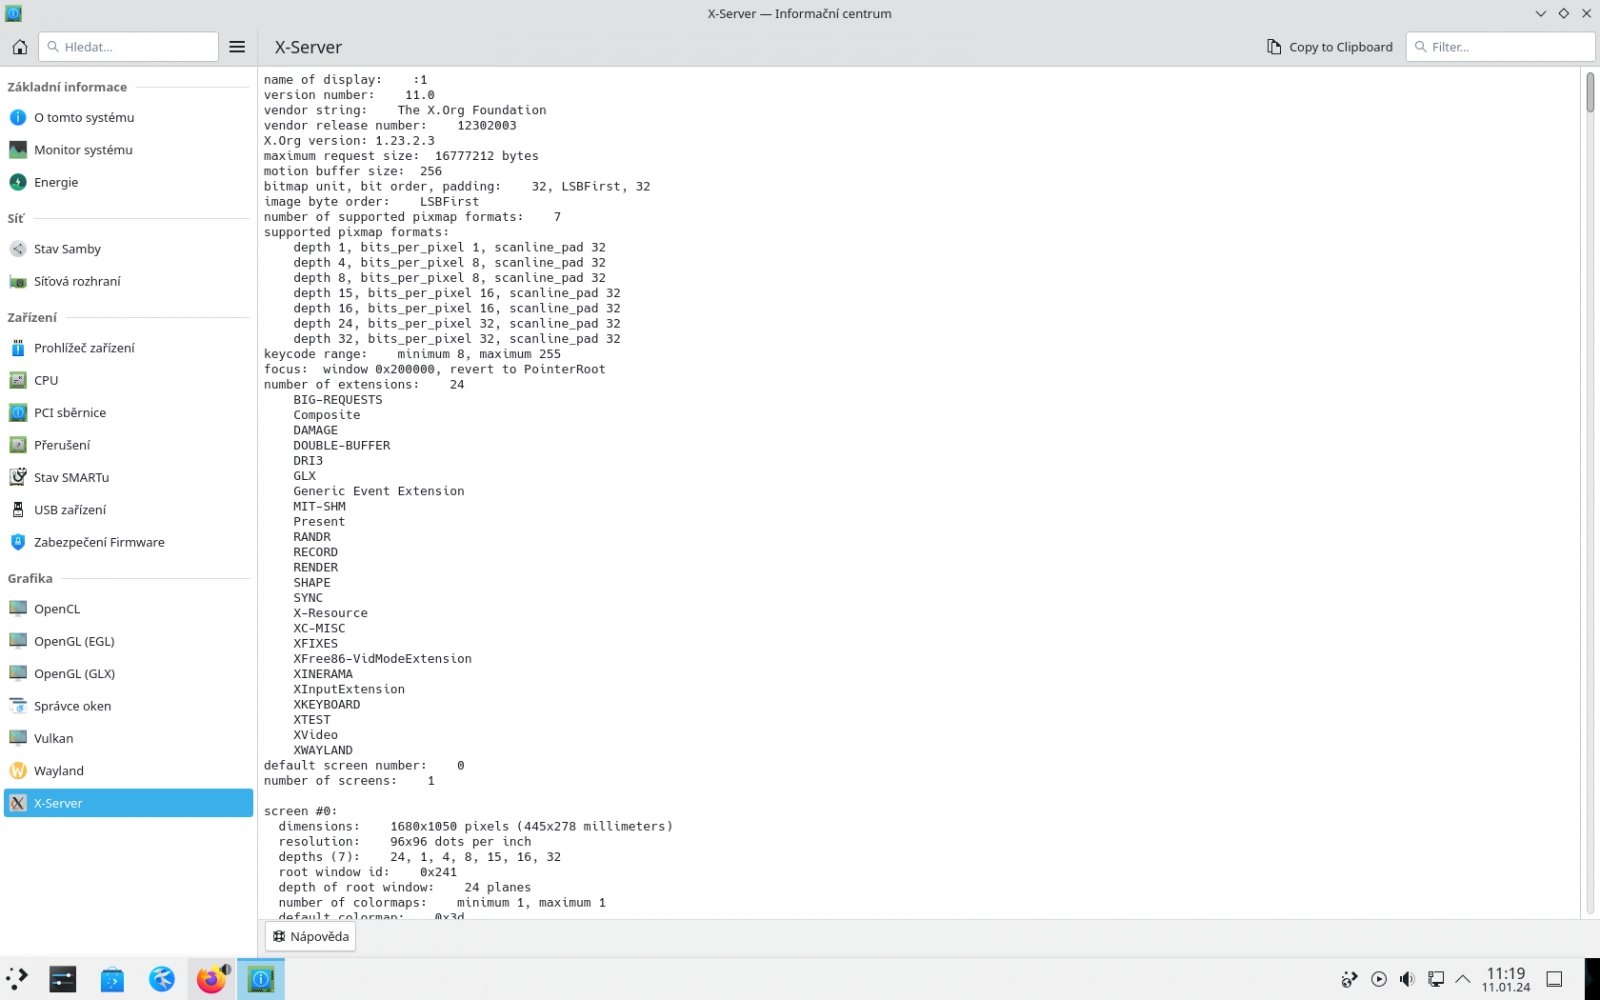Copy X-Server info with Copy to Clipboard

1330,47
